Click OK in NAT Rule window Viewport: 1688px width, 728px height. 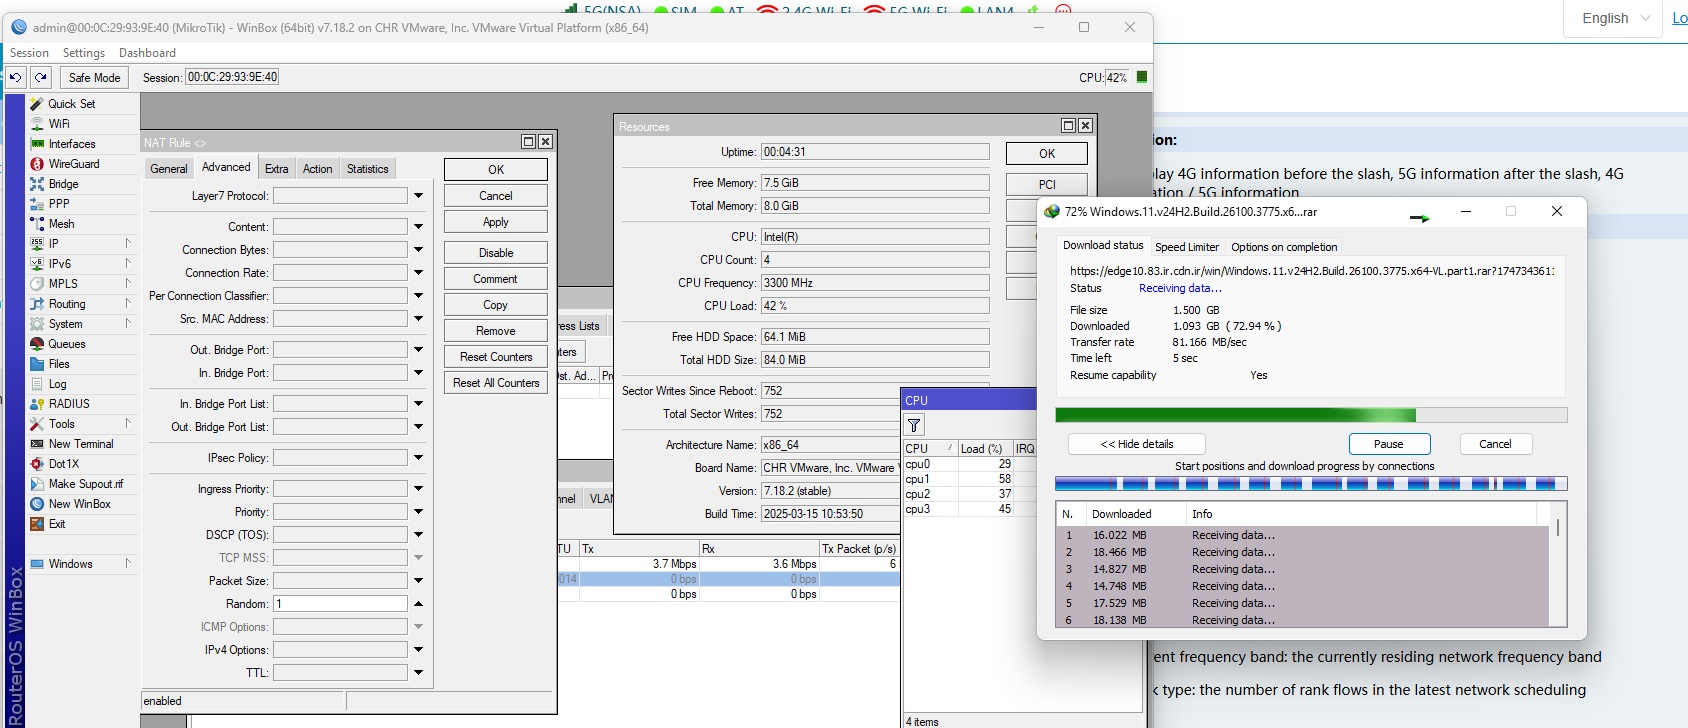(496, 170)
